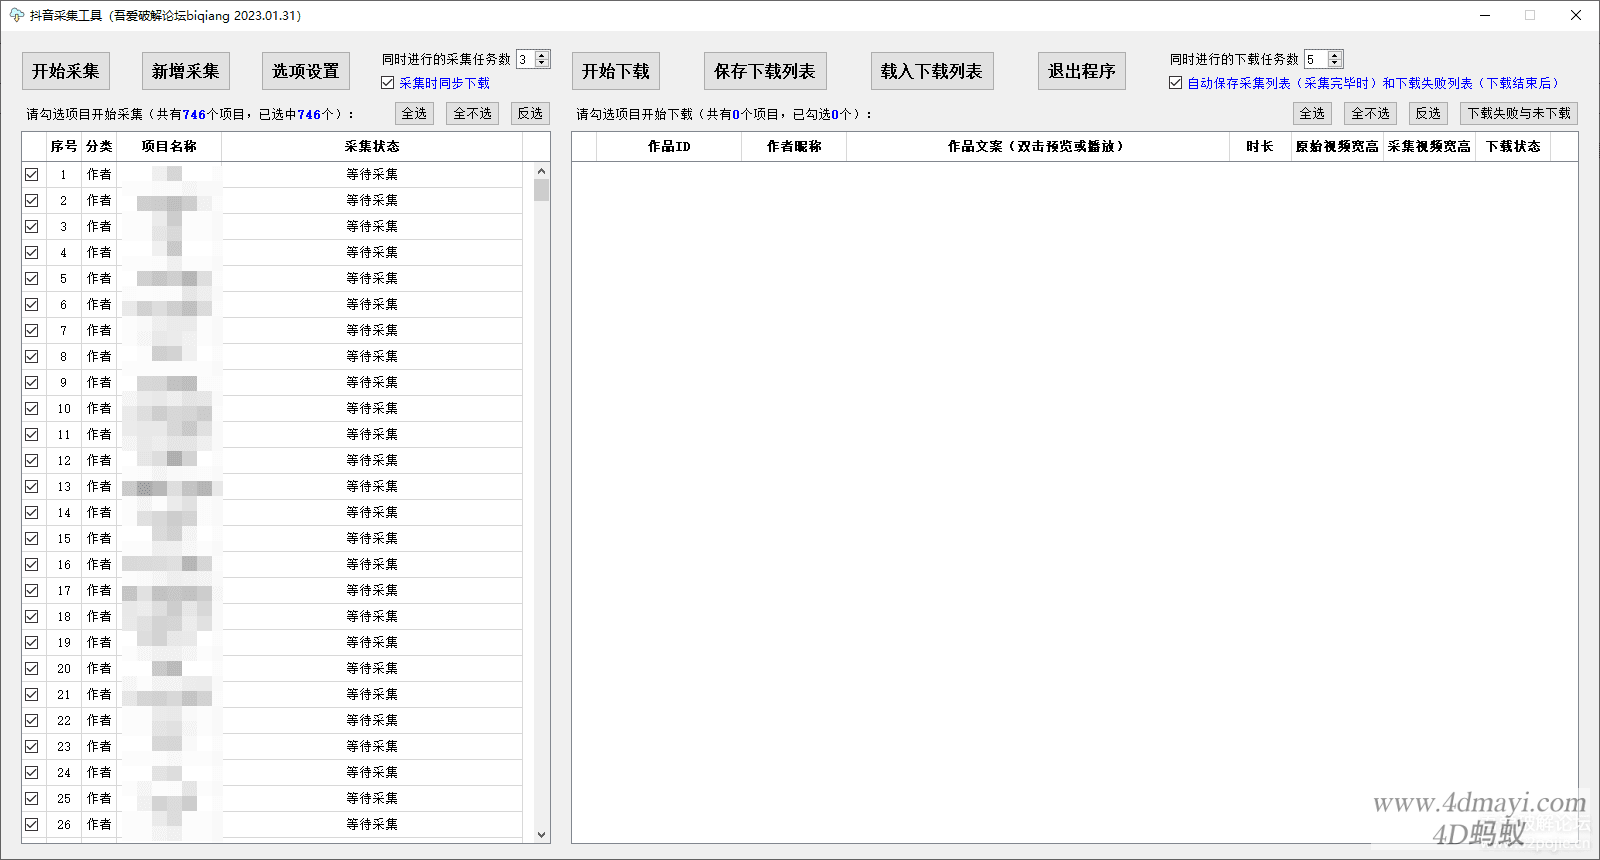Increase the concurrent collection task count
Image resolution: width=1600 pixels, height=860 pixels.
pyautogui.click(x=542, y=56)
